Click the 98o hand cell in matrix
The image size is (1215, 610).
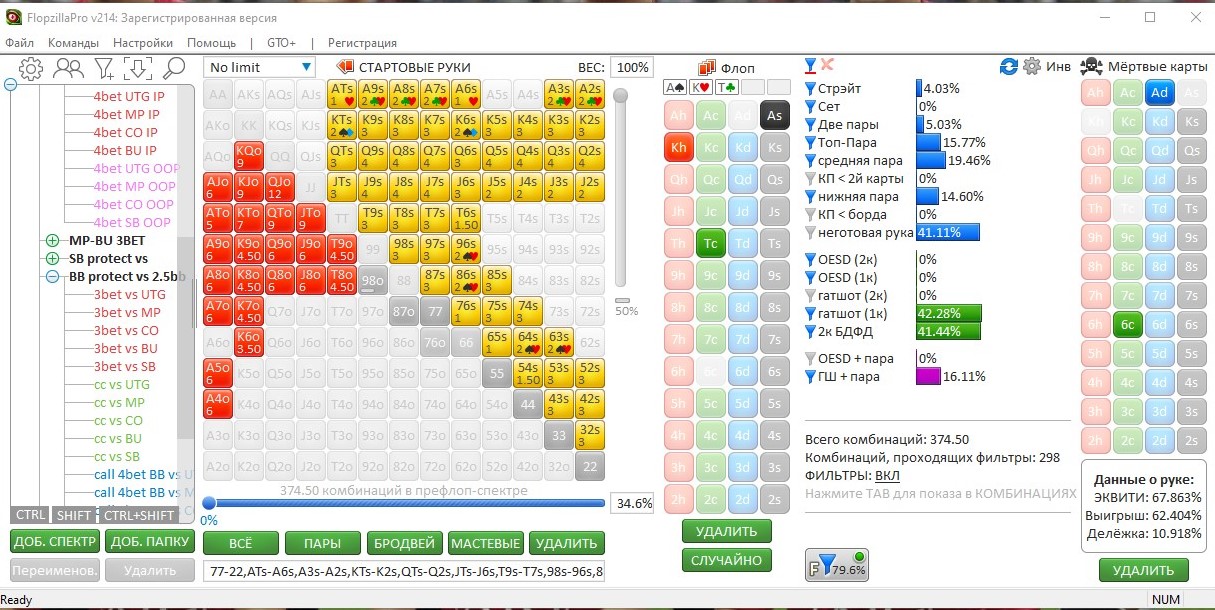(372, 280)
